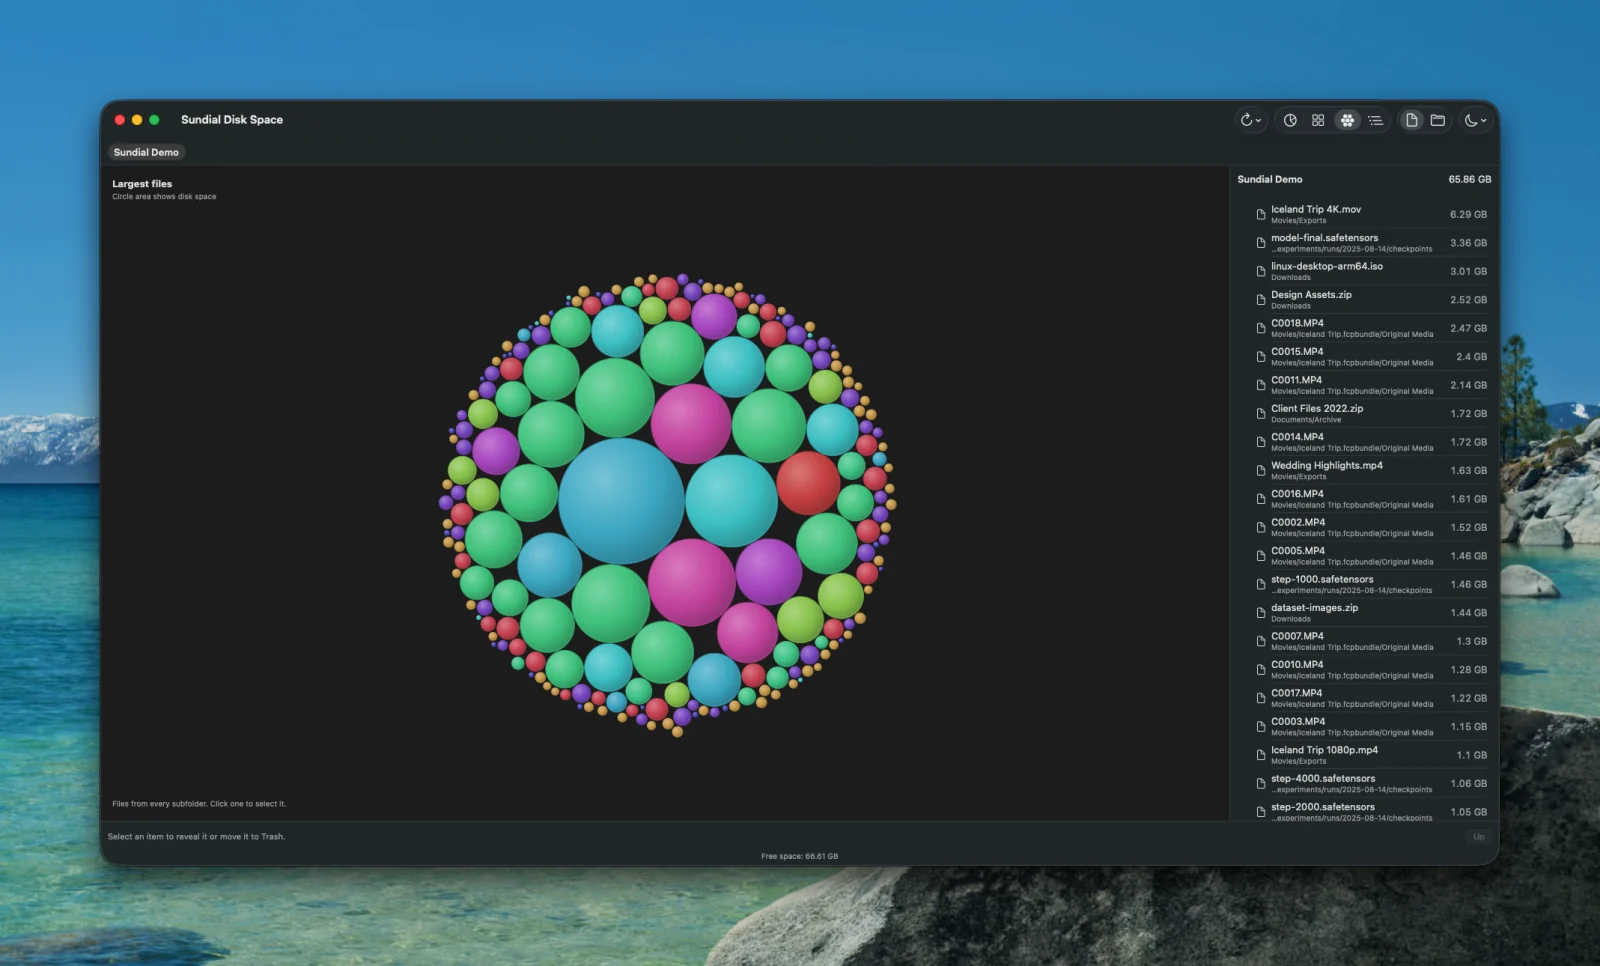Click file icon next to step-4000.safetensors
The width and height of the screenshot is (1600, 966).
(1261, 784)
